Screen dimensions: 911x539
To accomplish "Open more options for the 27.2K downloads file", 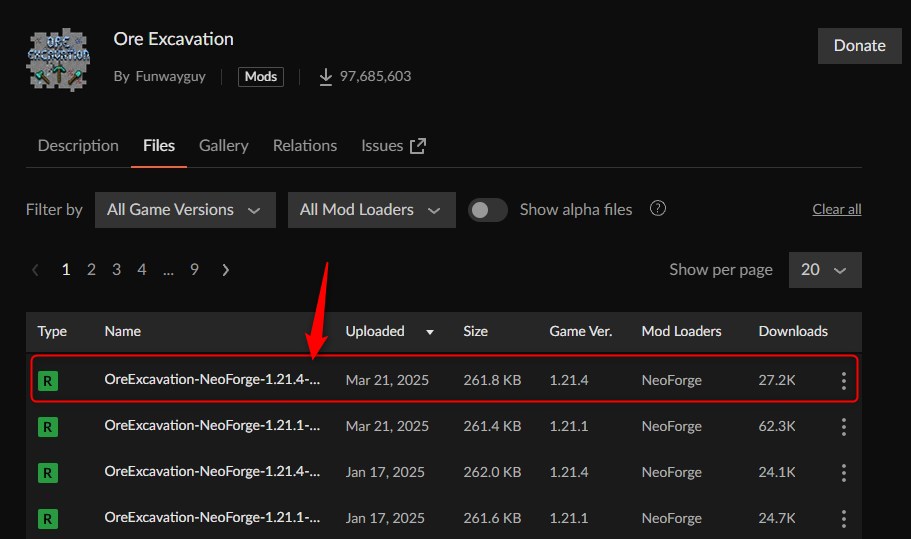I will 844,381.
